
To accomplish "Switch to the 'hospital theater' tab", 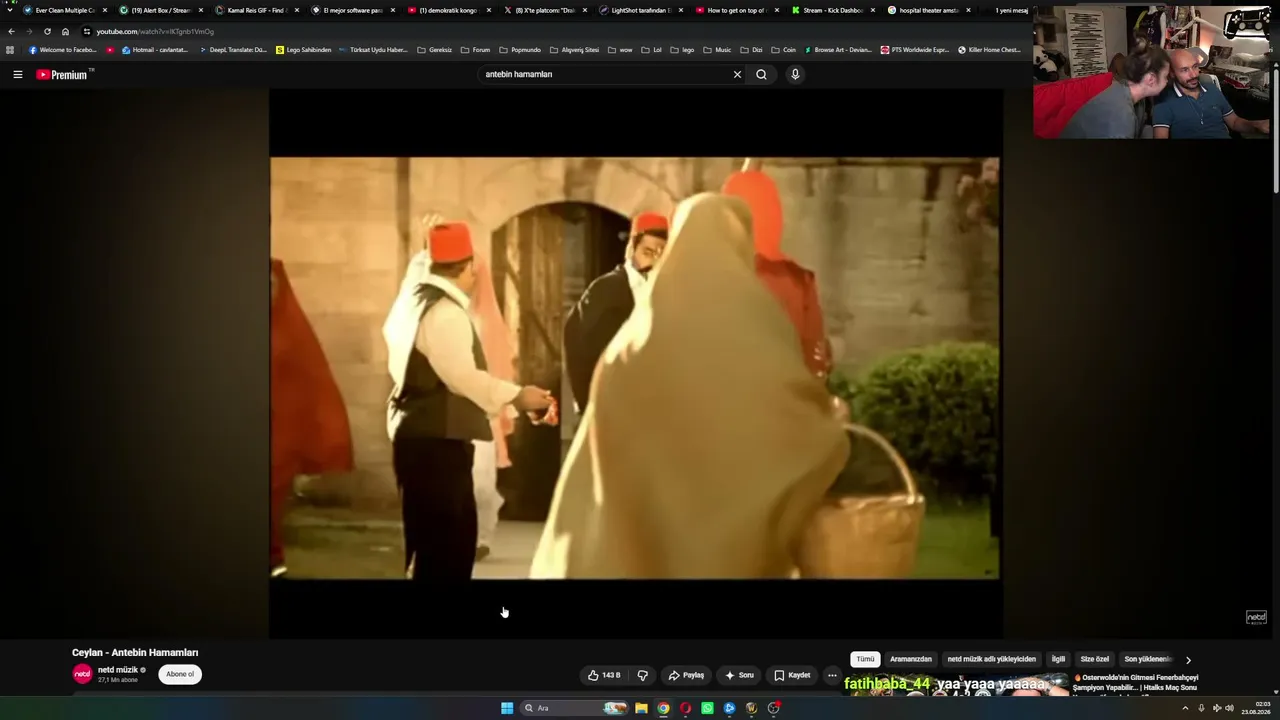I will click(x=928, y=10).
